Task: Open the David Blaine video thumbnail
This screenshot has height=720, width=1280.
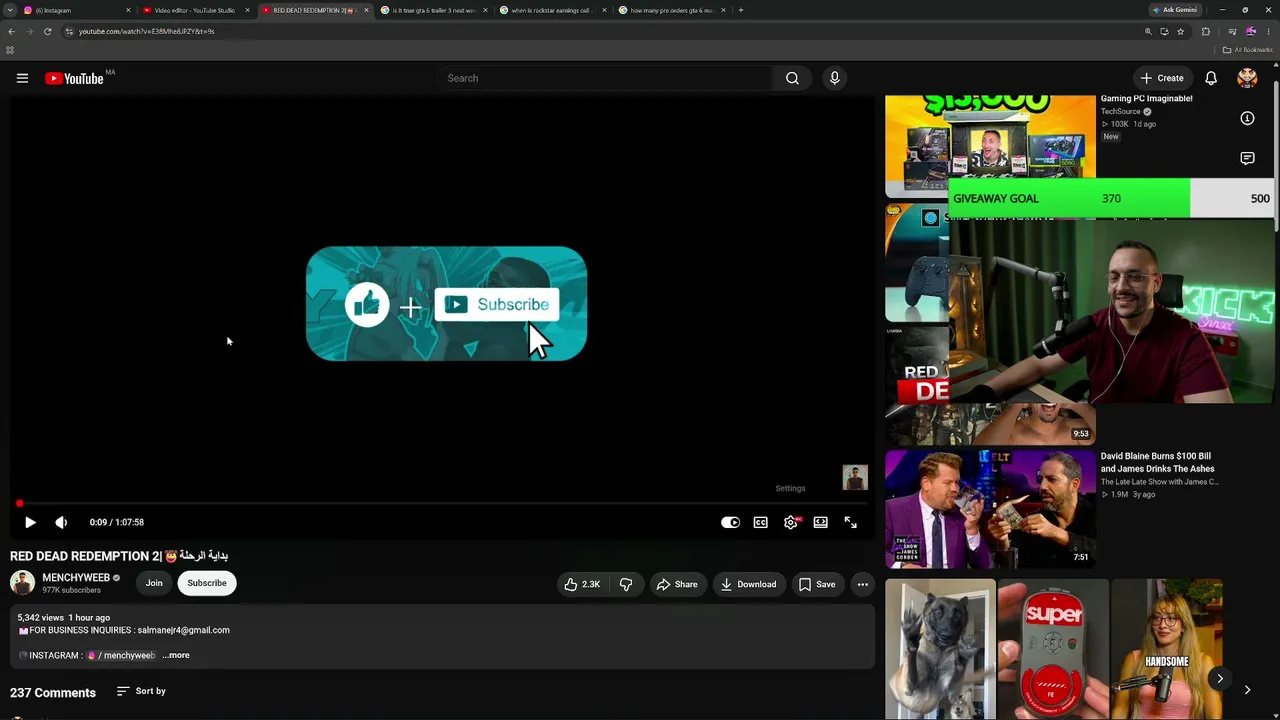Action: [990, 509]
